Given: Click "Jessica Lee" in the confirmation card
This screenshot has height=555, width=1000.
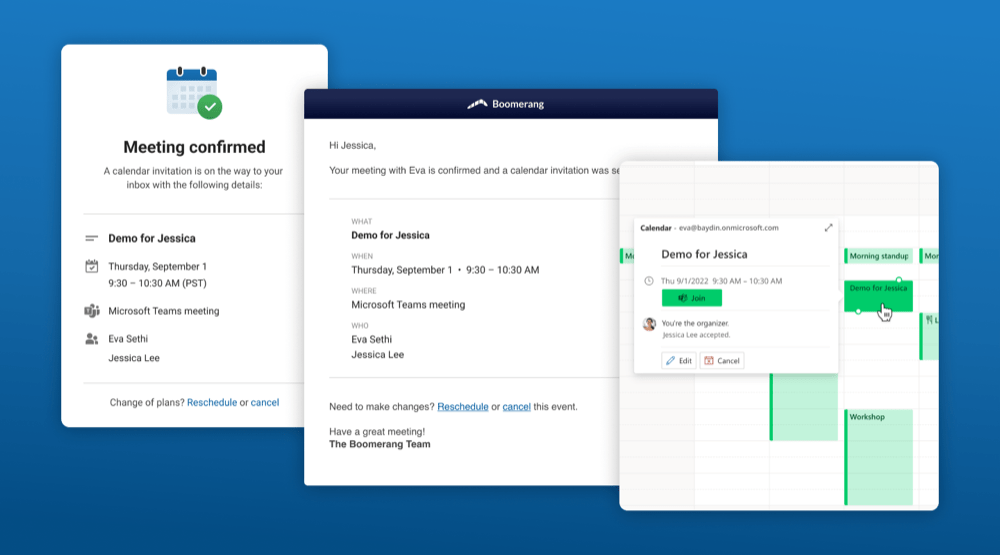Looking at the screenshot, I should coord(134,358).
